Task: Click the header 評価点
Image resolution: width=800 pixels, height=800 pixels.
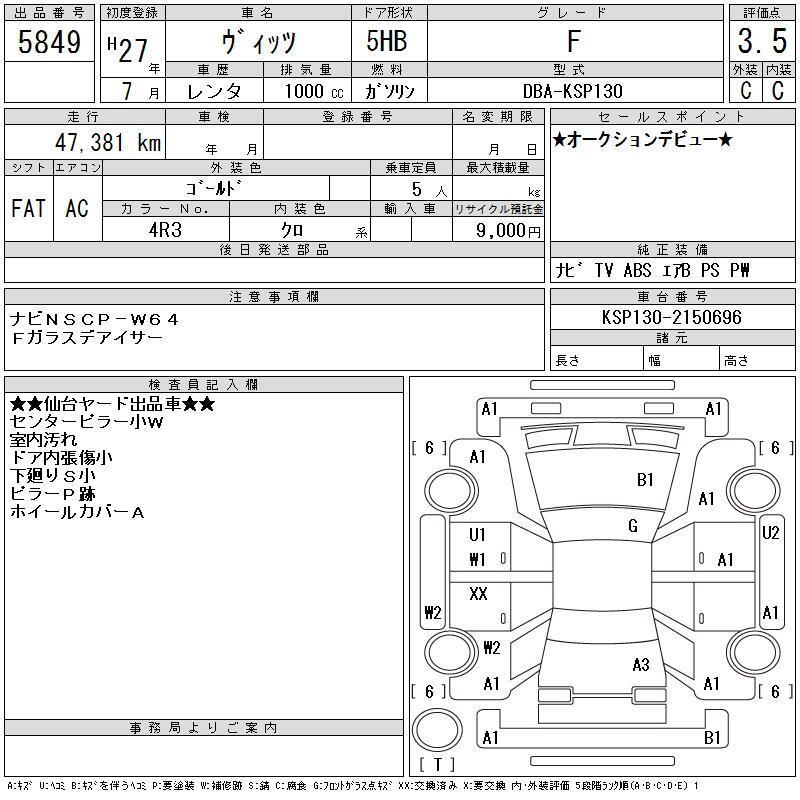Action: [762, 13]
